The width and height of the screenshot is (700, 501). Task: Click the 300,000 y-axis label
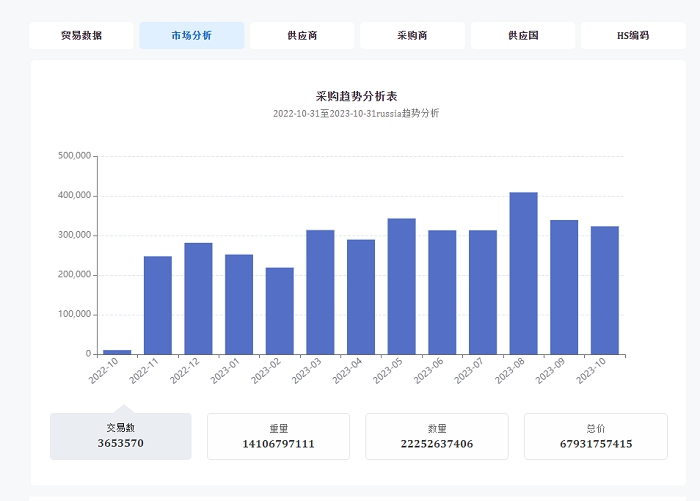tap(74, 235)
